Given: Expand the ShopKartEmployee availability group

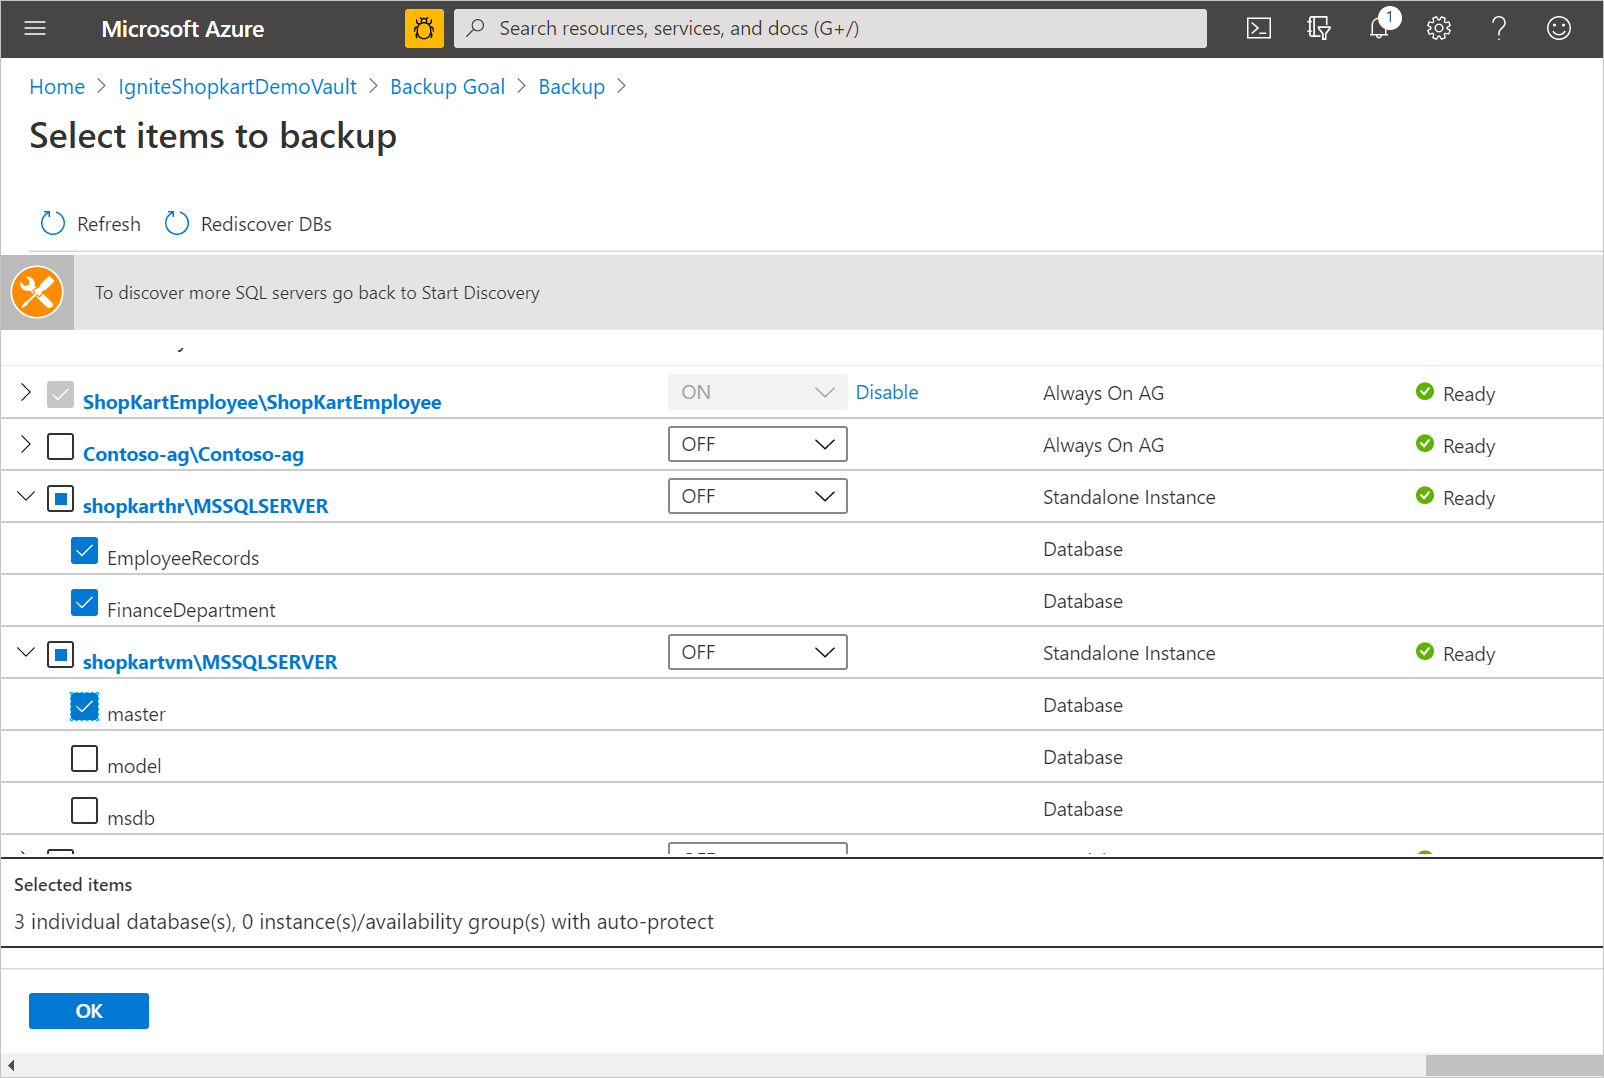Looking at the screenshot, I should 25,393.
